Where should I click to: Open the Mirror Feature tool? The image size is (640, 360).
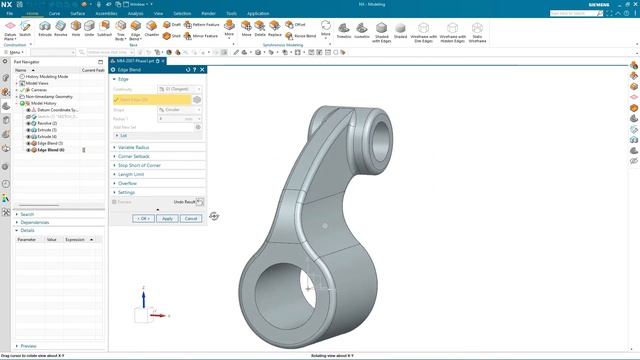coord(201,36)
